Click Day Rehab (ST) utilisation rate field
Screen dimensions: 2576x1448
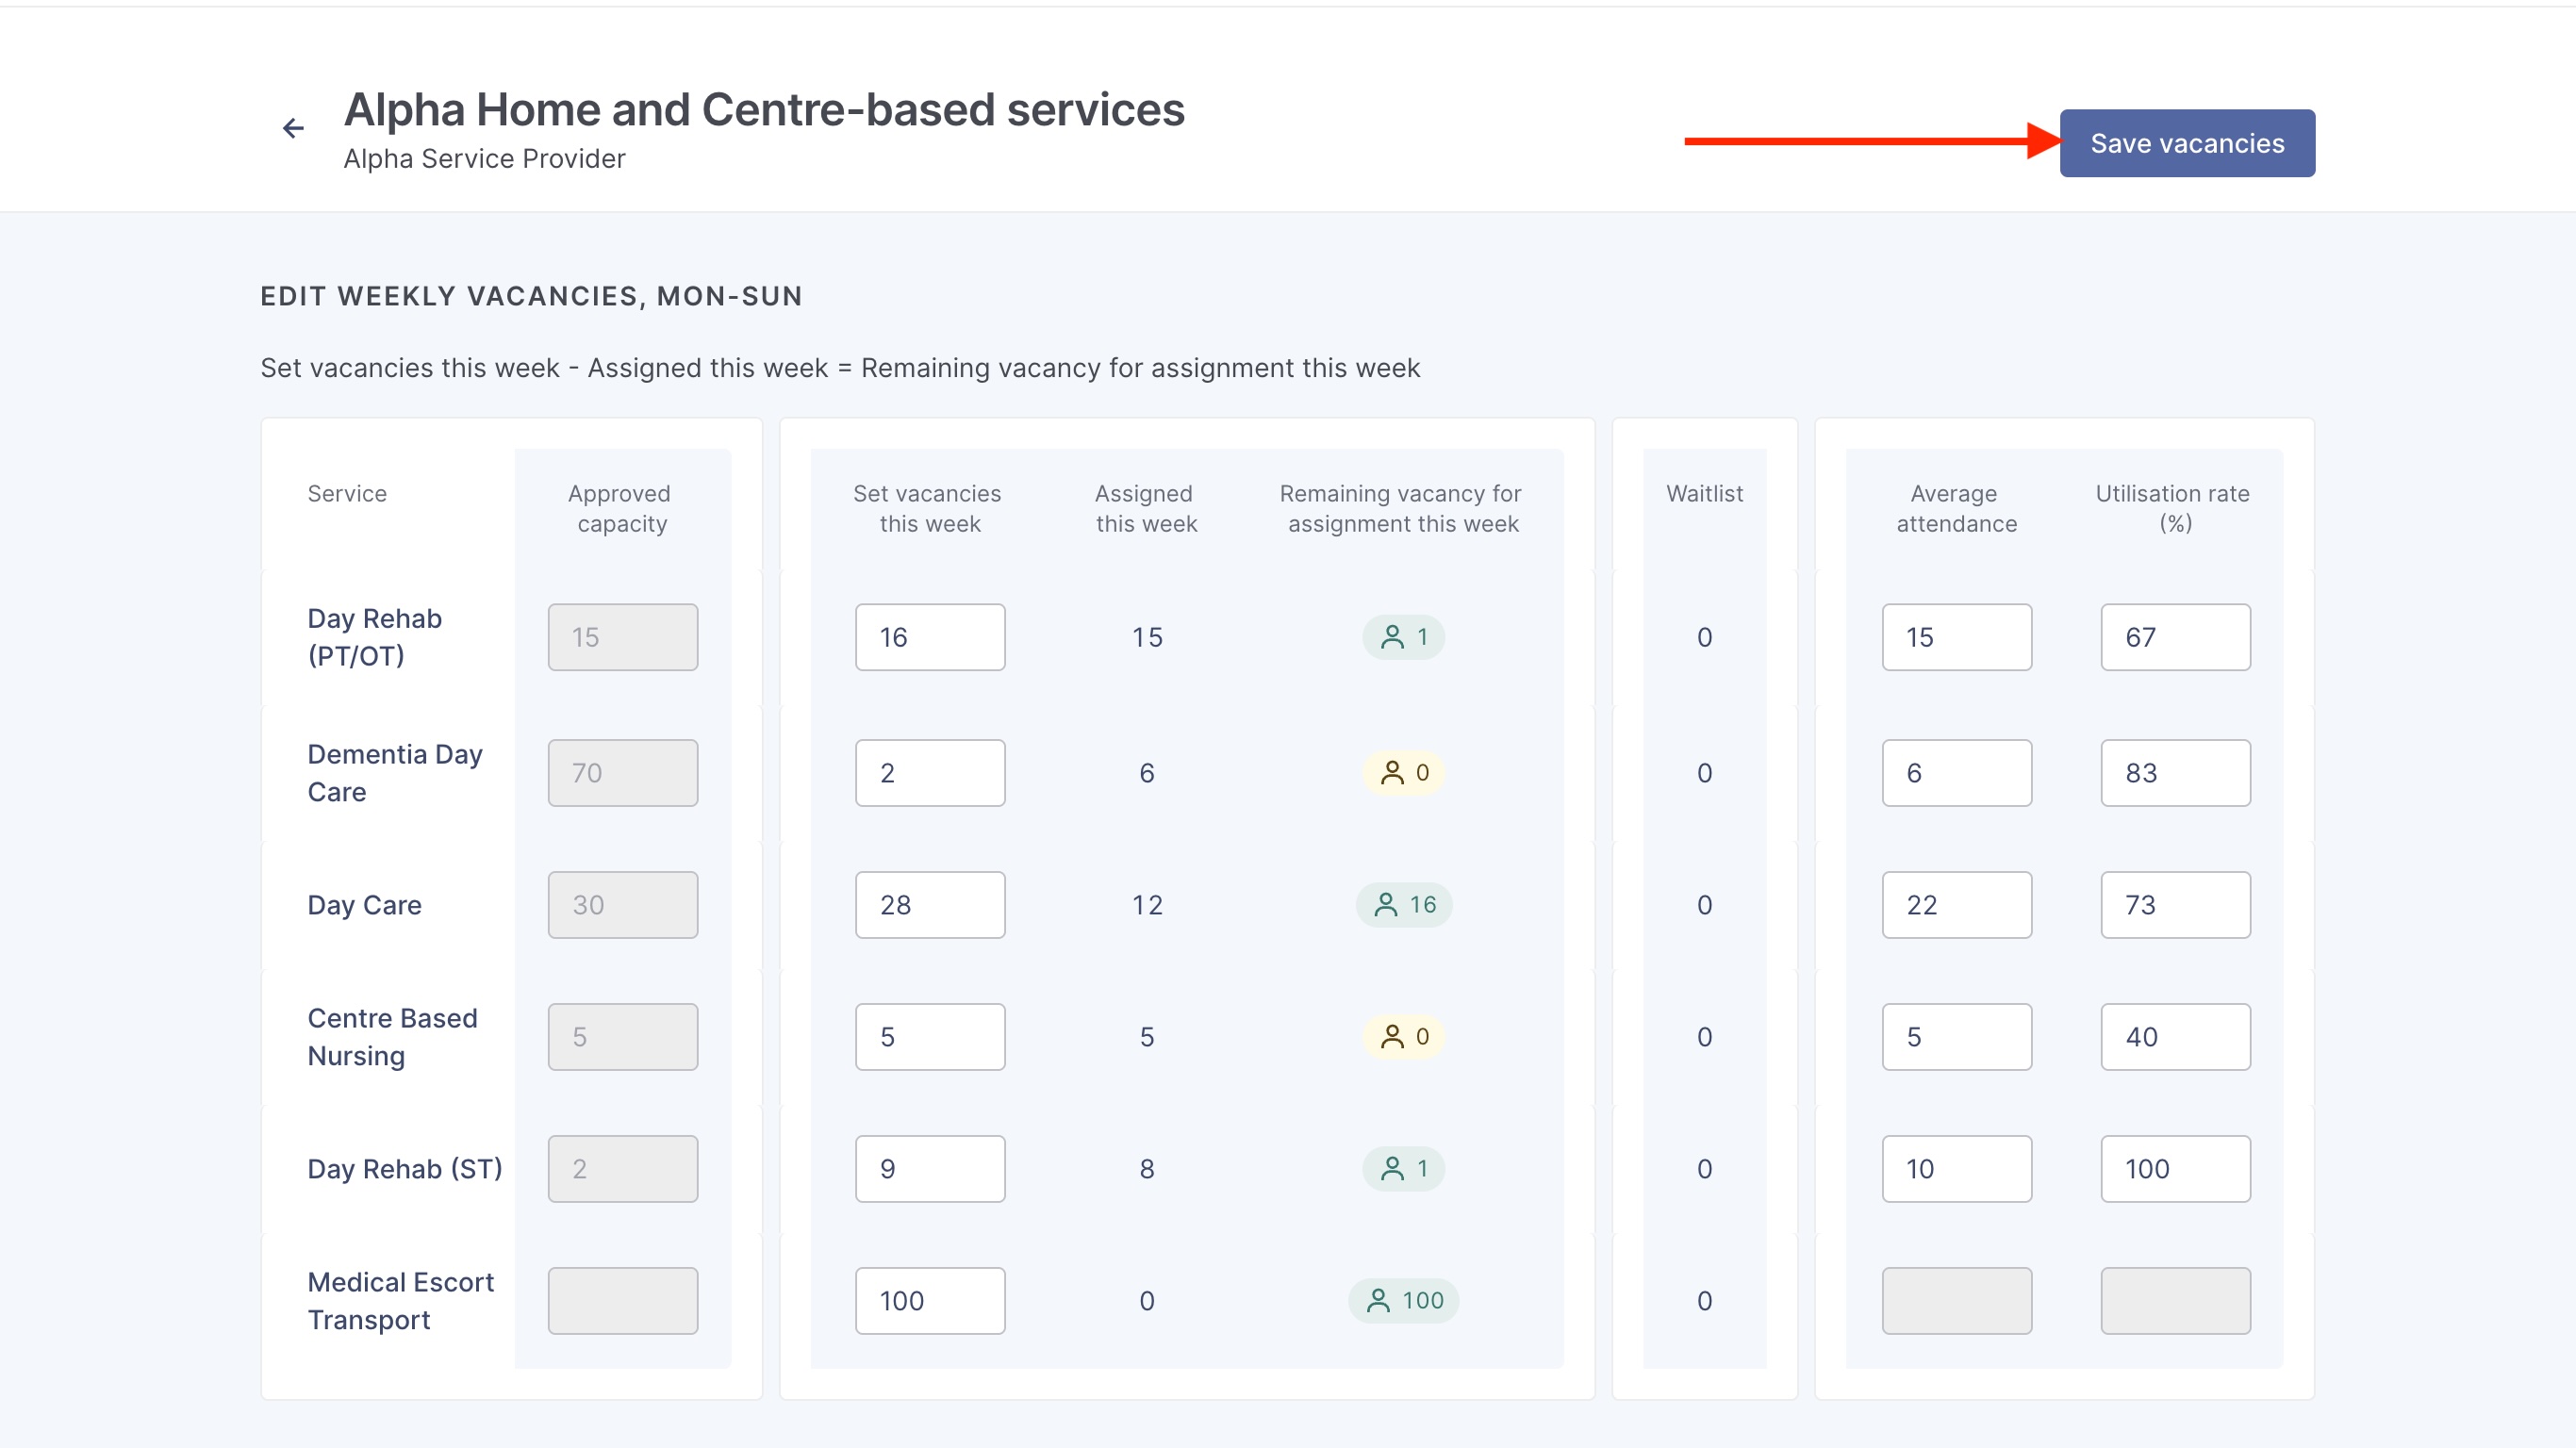point(2175,1168)
